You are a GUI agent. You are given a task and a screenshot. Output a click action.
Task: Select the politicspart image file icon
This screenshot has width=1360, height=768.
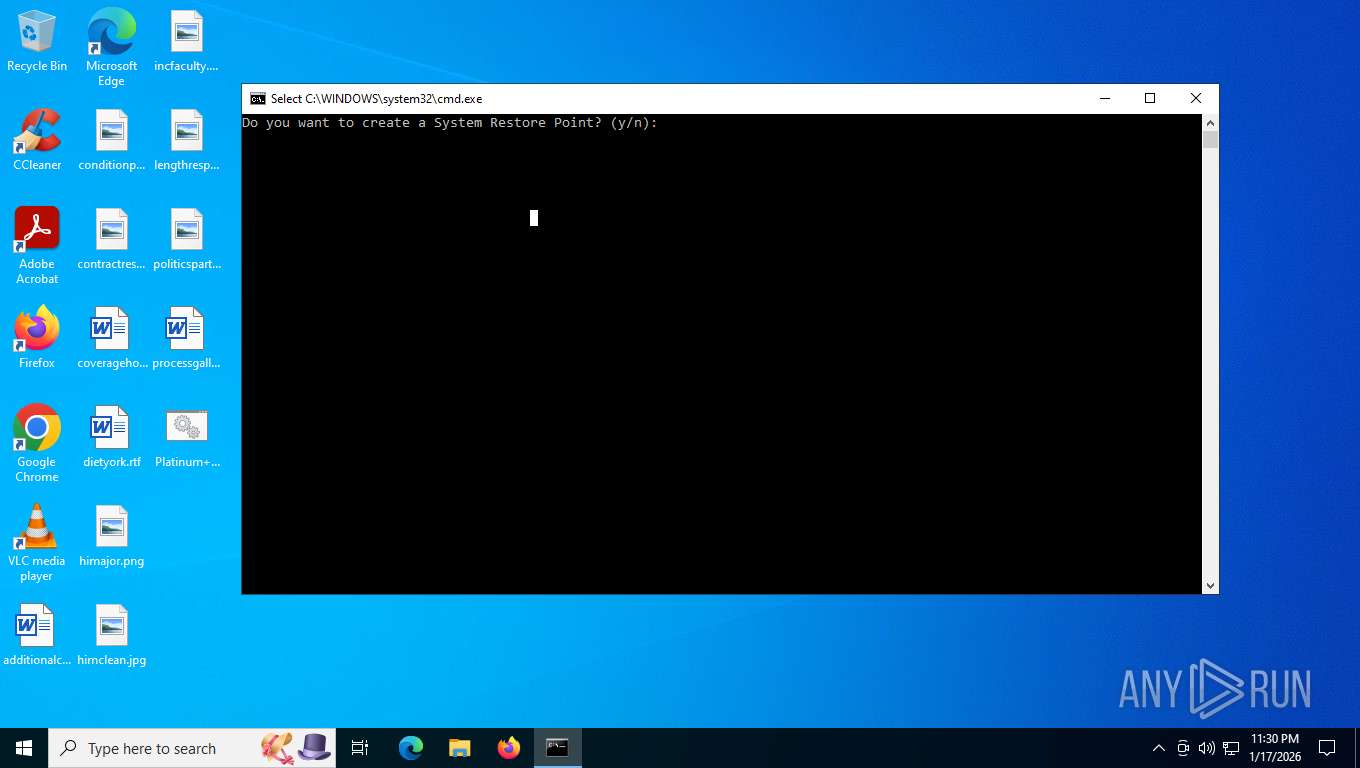(186, 239)
